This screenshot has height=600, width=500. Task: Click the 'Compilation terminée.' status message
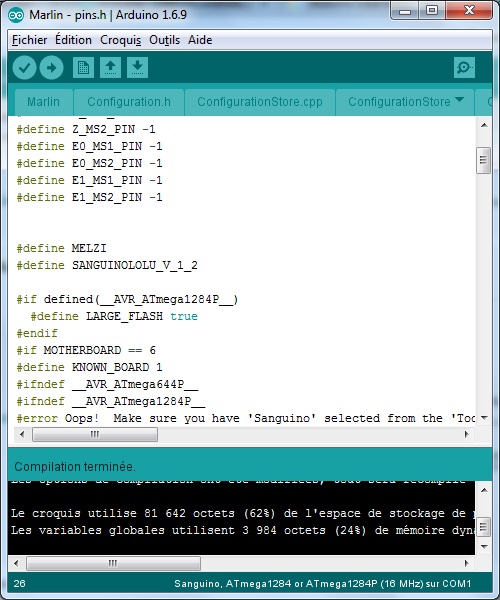pos(75,467)
